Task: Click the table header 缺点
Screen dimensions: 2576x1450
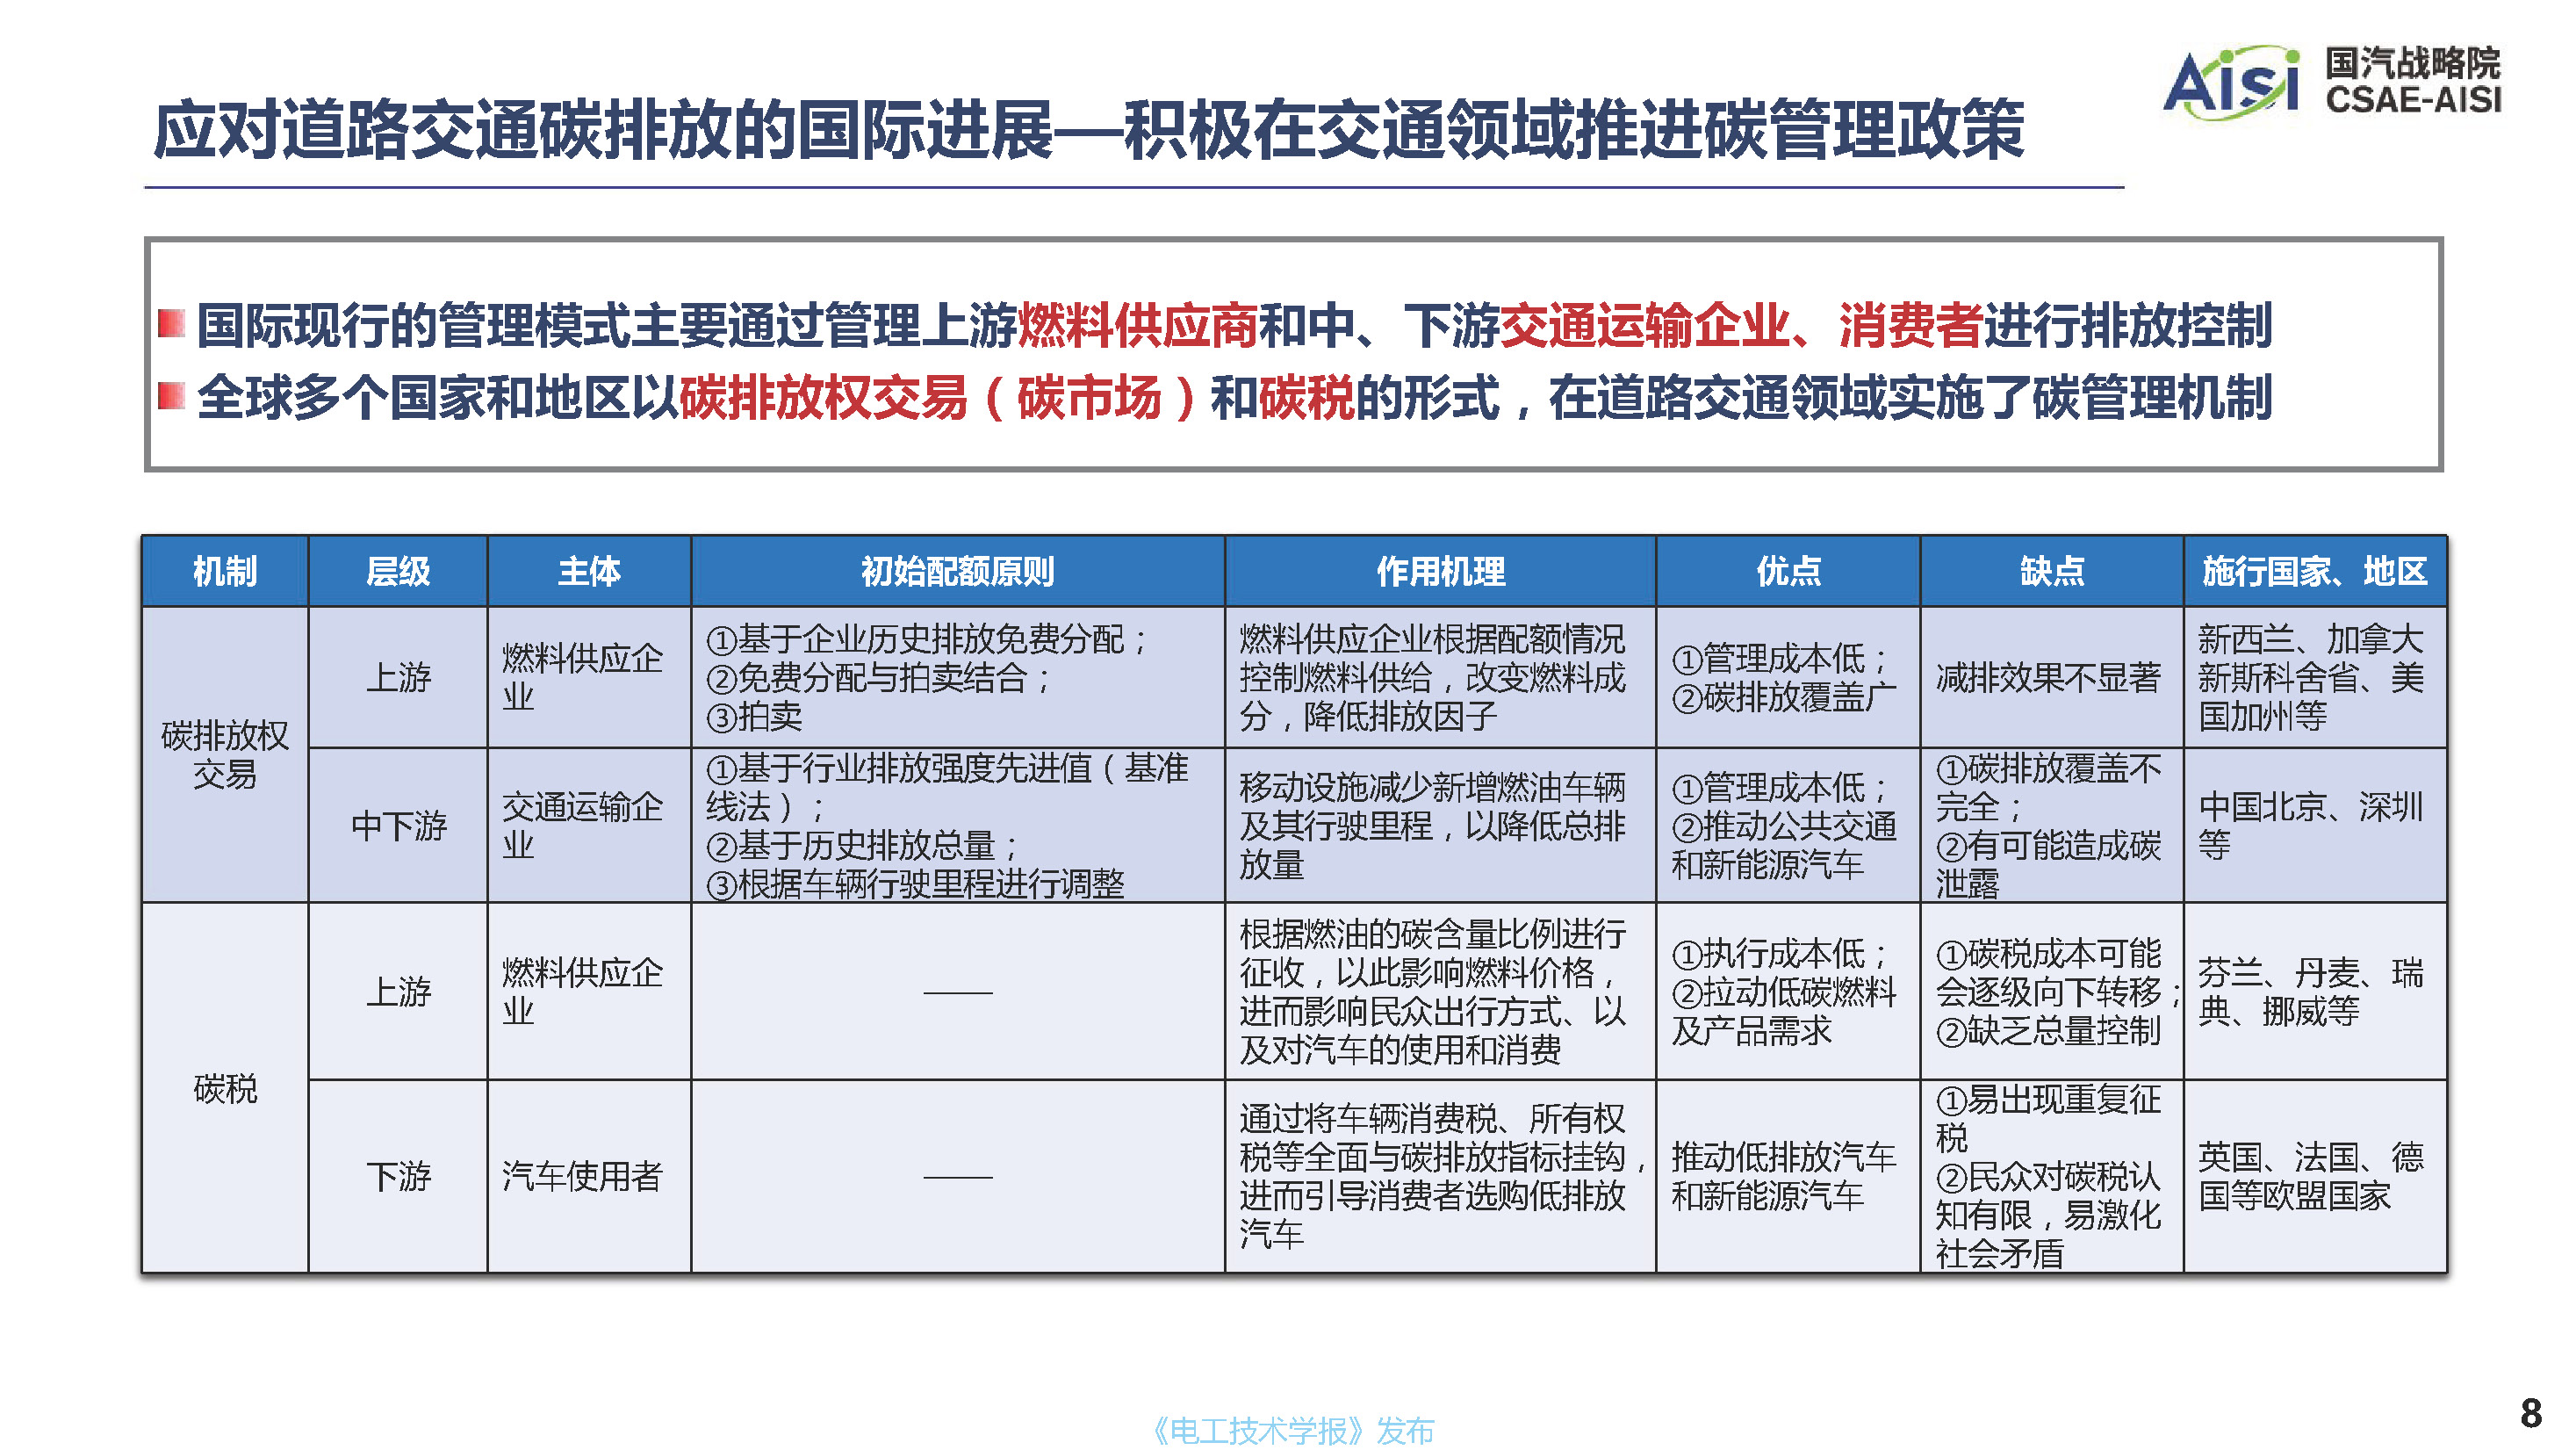Action: (x=2052, y=571)
